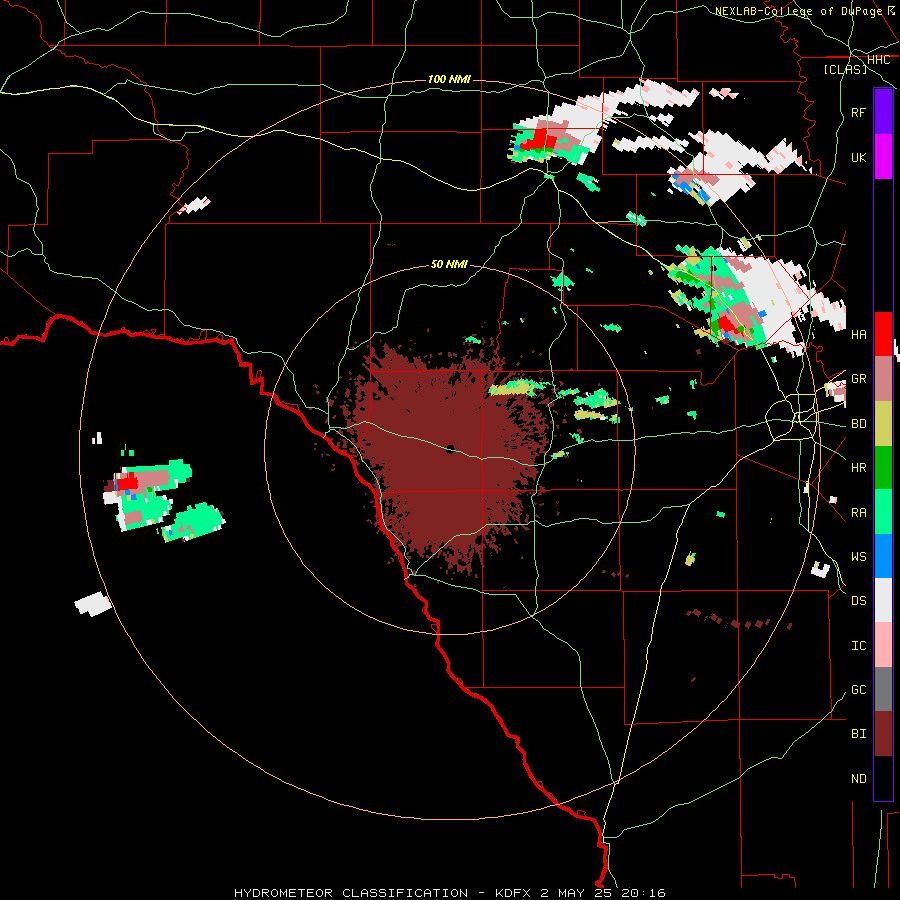Image resolution: width=900 pixels, height=900 pixels.
Task: Click the light pink IC ice crystals swatch
Action: (883, 645)
